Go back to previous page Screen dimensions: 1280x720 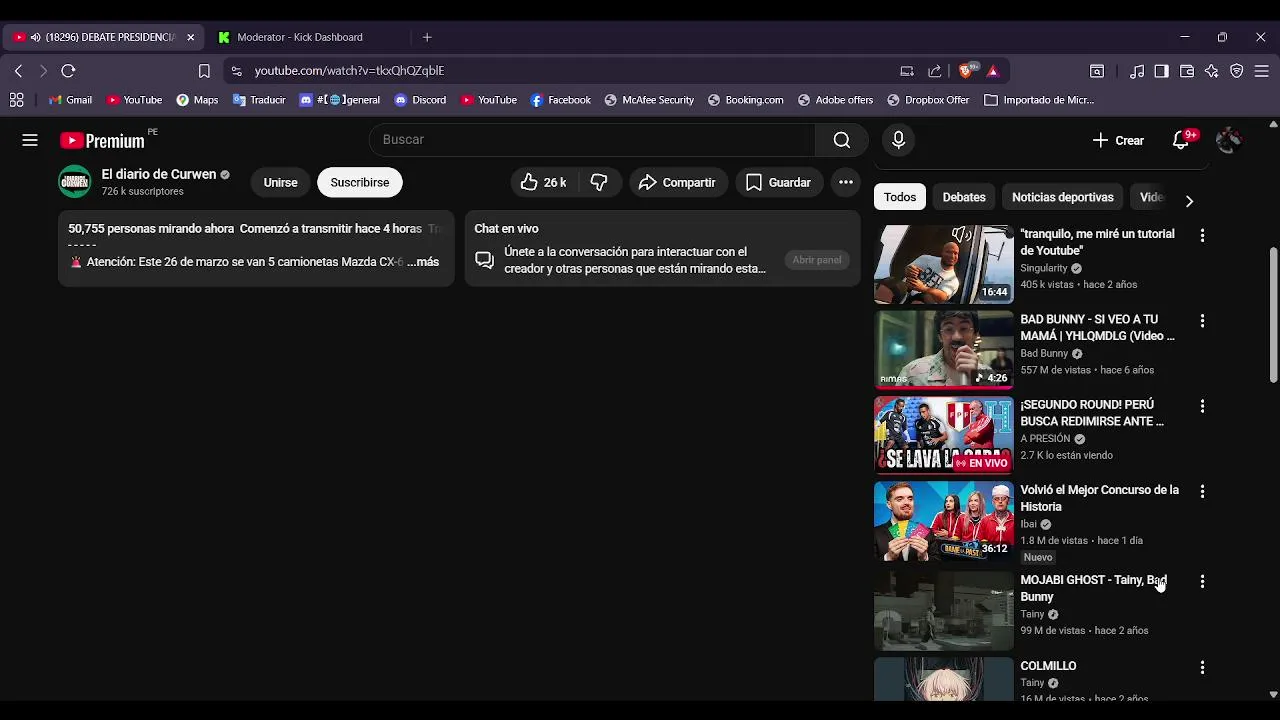point(18,71)
